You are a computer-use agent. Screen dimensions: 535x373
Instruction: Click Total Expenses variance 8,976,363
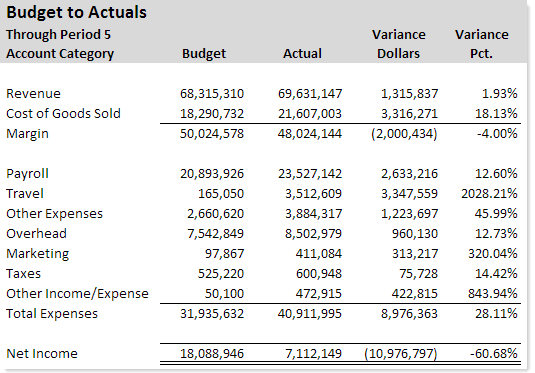[409, 314]
